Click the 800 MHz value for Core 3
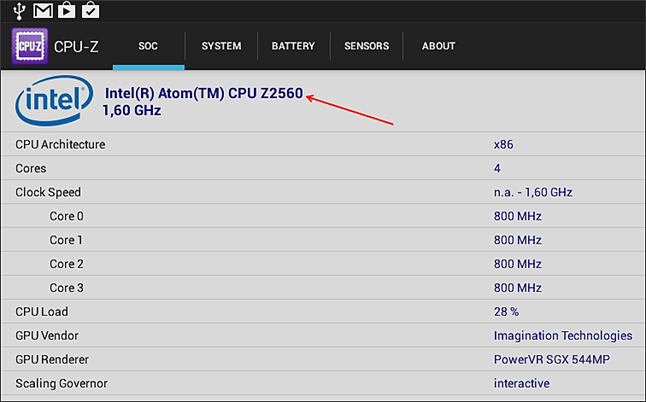Image resolution: width=646 pixels, height=402 pixels. (x=517, y=288)
